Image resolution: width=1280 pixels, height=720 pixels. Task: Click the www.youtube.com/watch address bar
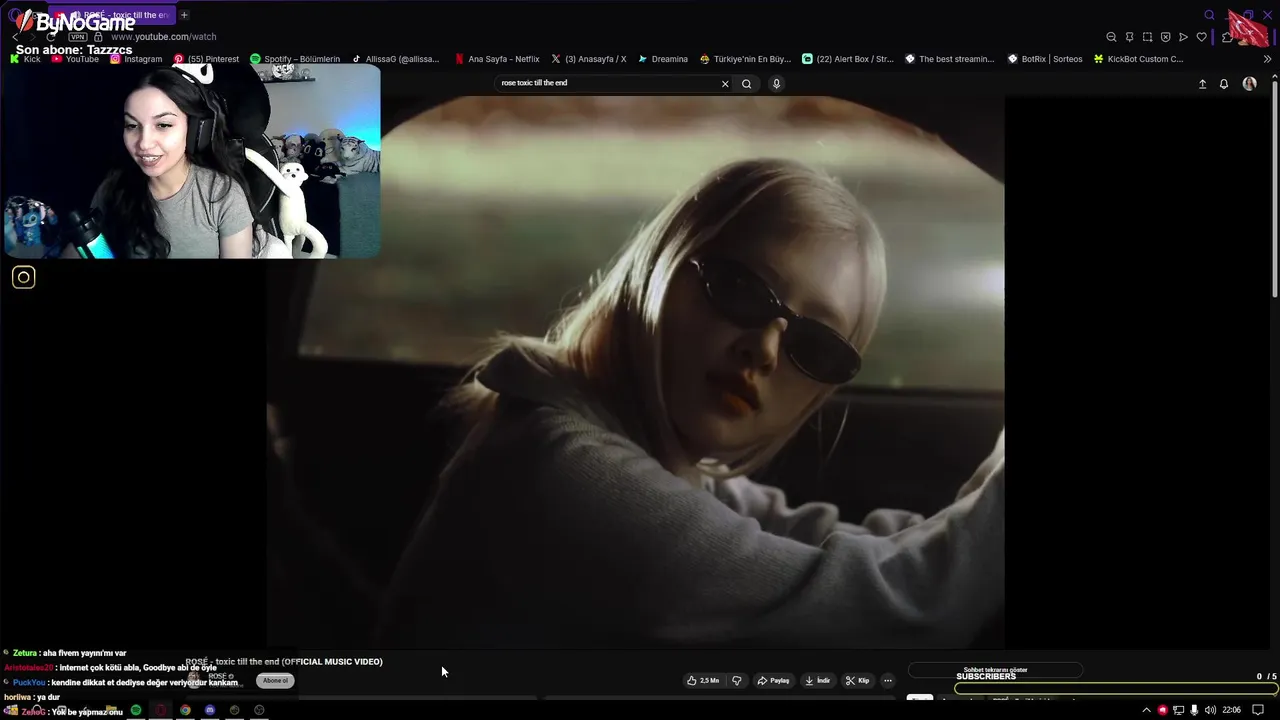[163, 37]
